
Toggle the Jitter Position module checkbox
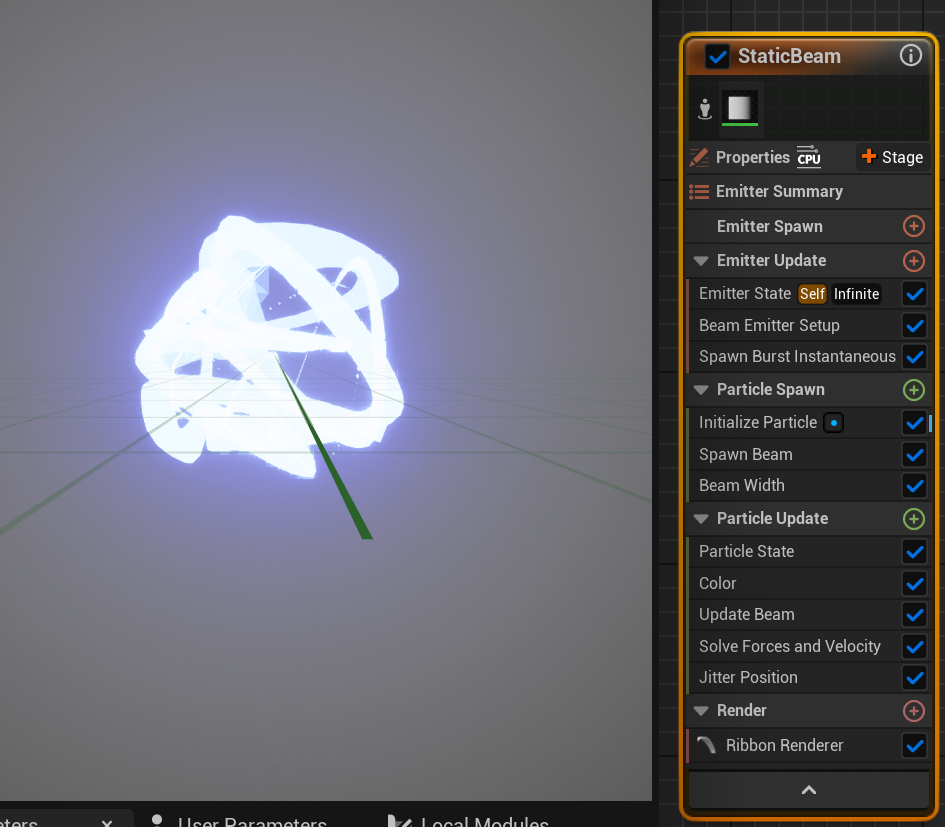point(914,678)
